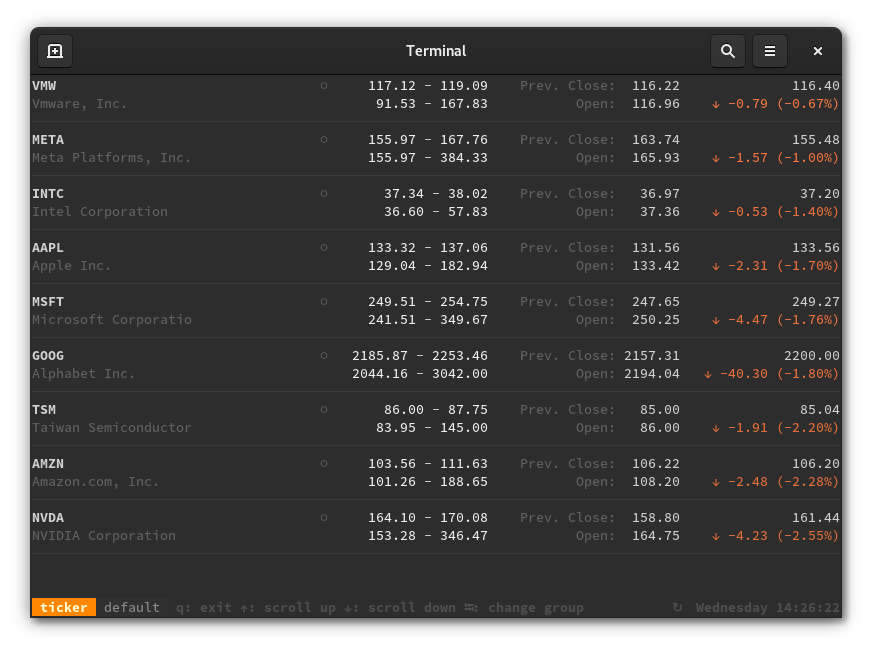
Task: Click the 'Meta Platforms, Inc.' company name
Action: [112, 158]
